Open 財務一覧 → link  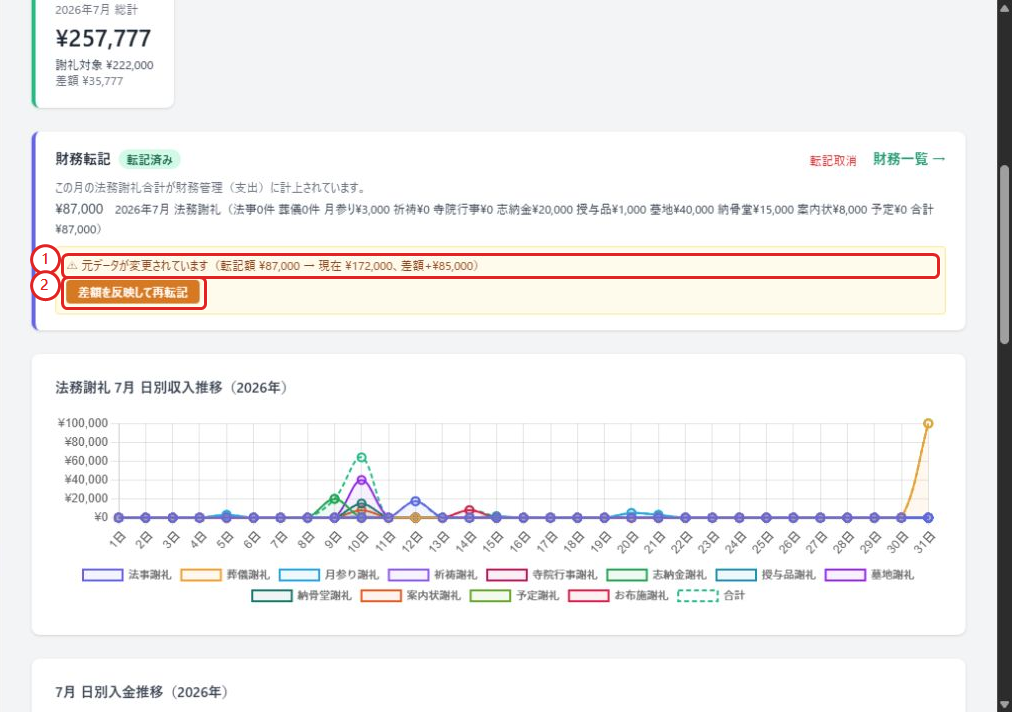click(909, 159)
